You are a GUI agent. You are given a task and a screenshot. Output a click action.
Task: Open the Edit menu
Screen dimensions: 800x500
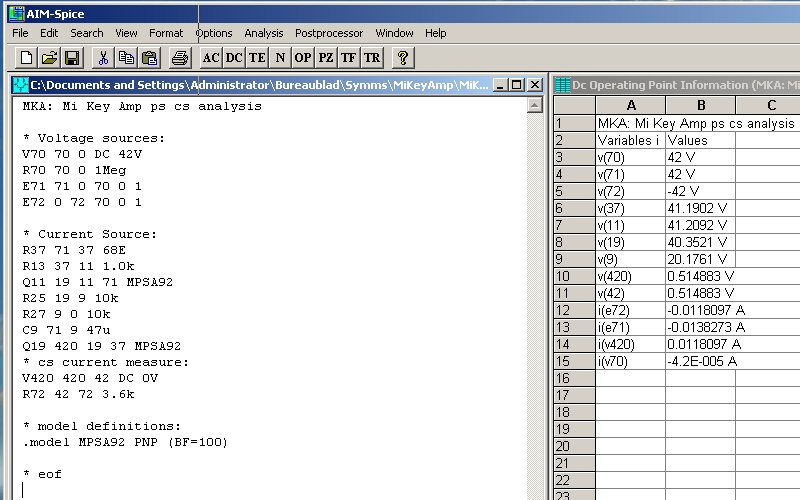49,33
